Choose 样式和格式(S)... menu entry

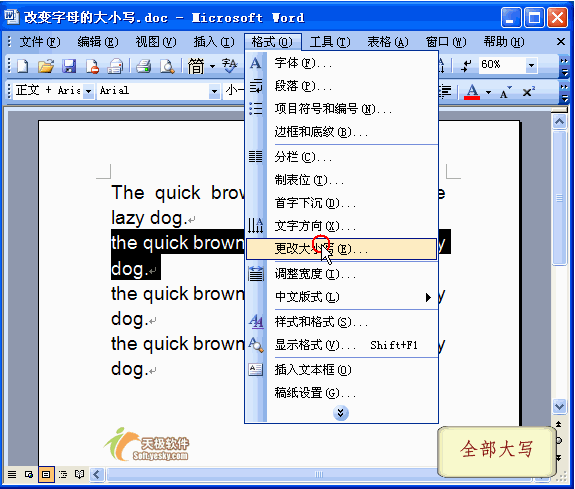point(341,322)
